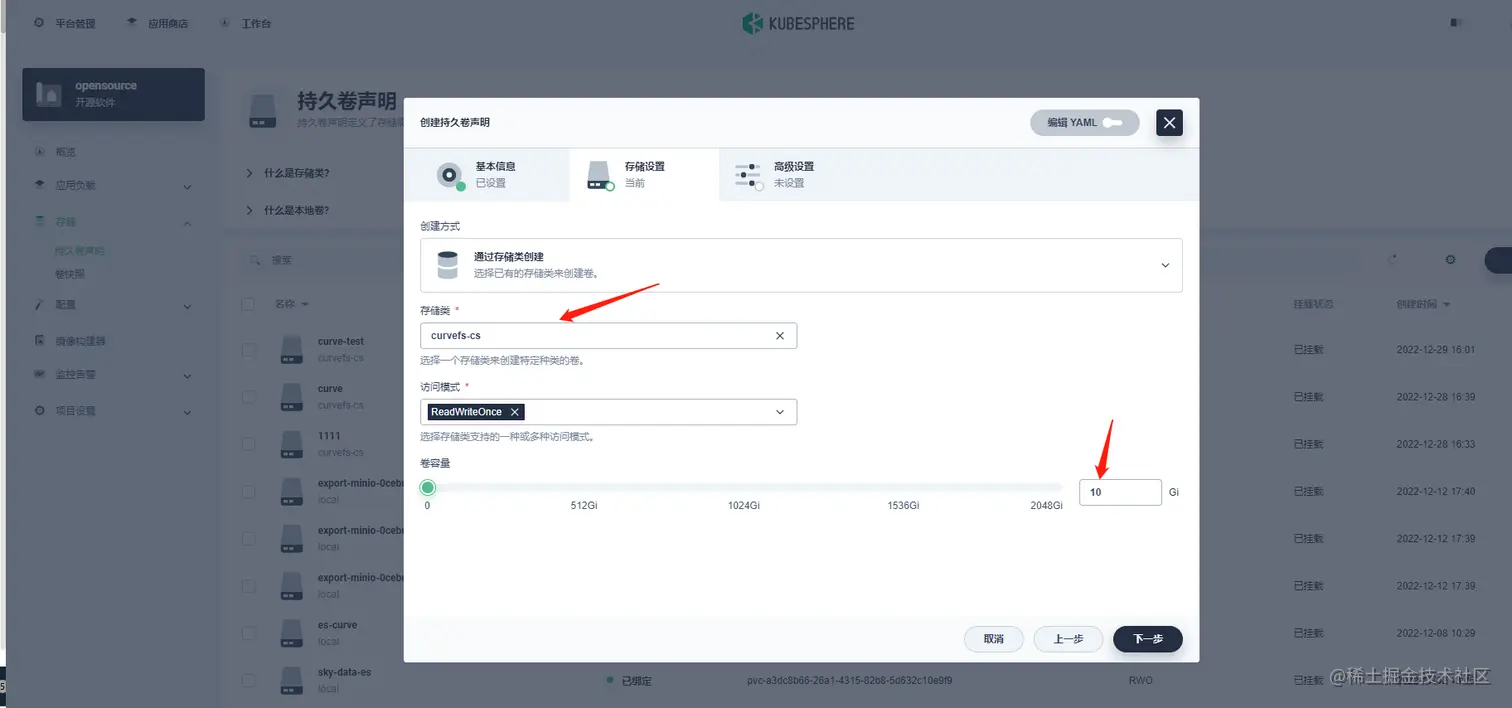Click the KubeSphere logo
Viewport: 1512px width, 708px height.
pyautogui.click(x=798, y=23)
